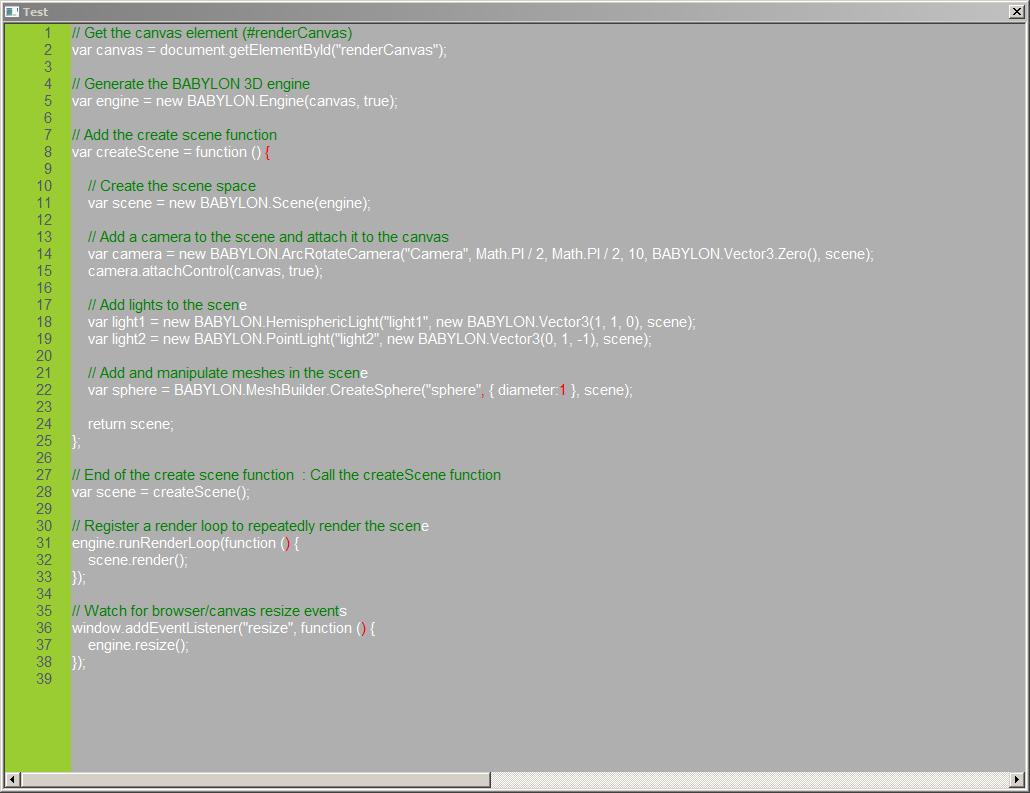Click the comment "// Add the create scene function"

point(174,135)
